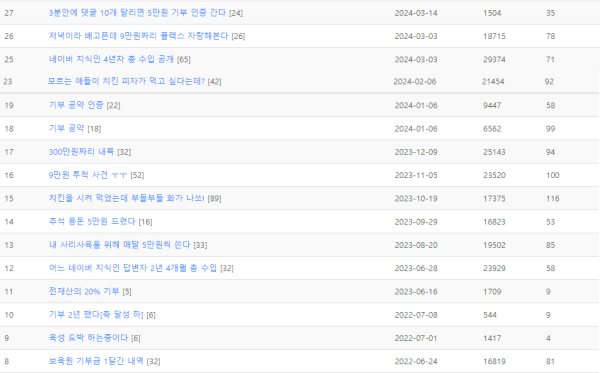The image size is (600, 373).
Task: Open post '네이버 지식인 4년차 총 수입 공개'
Action: pos(111,59)
